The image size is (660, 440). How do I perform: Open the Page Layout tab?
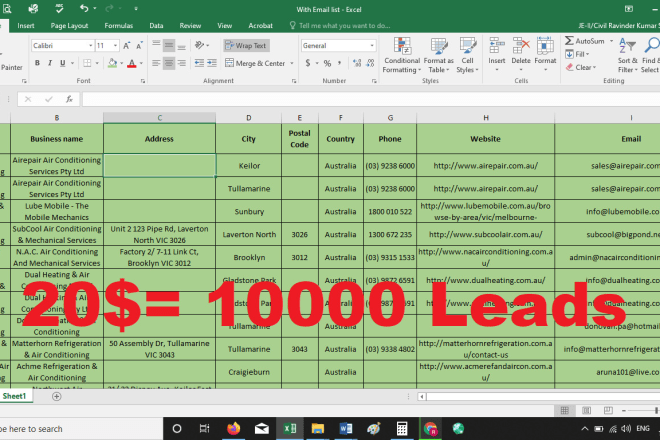pos(69,26)
